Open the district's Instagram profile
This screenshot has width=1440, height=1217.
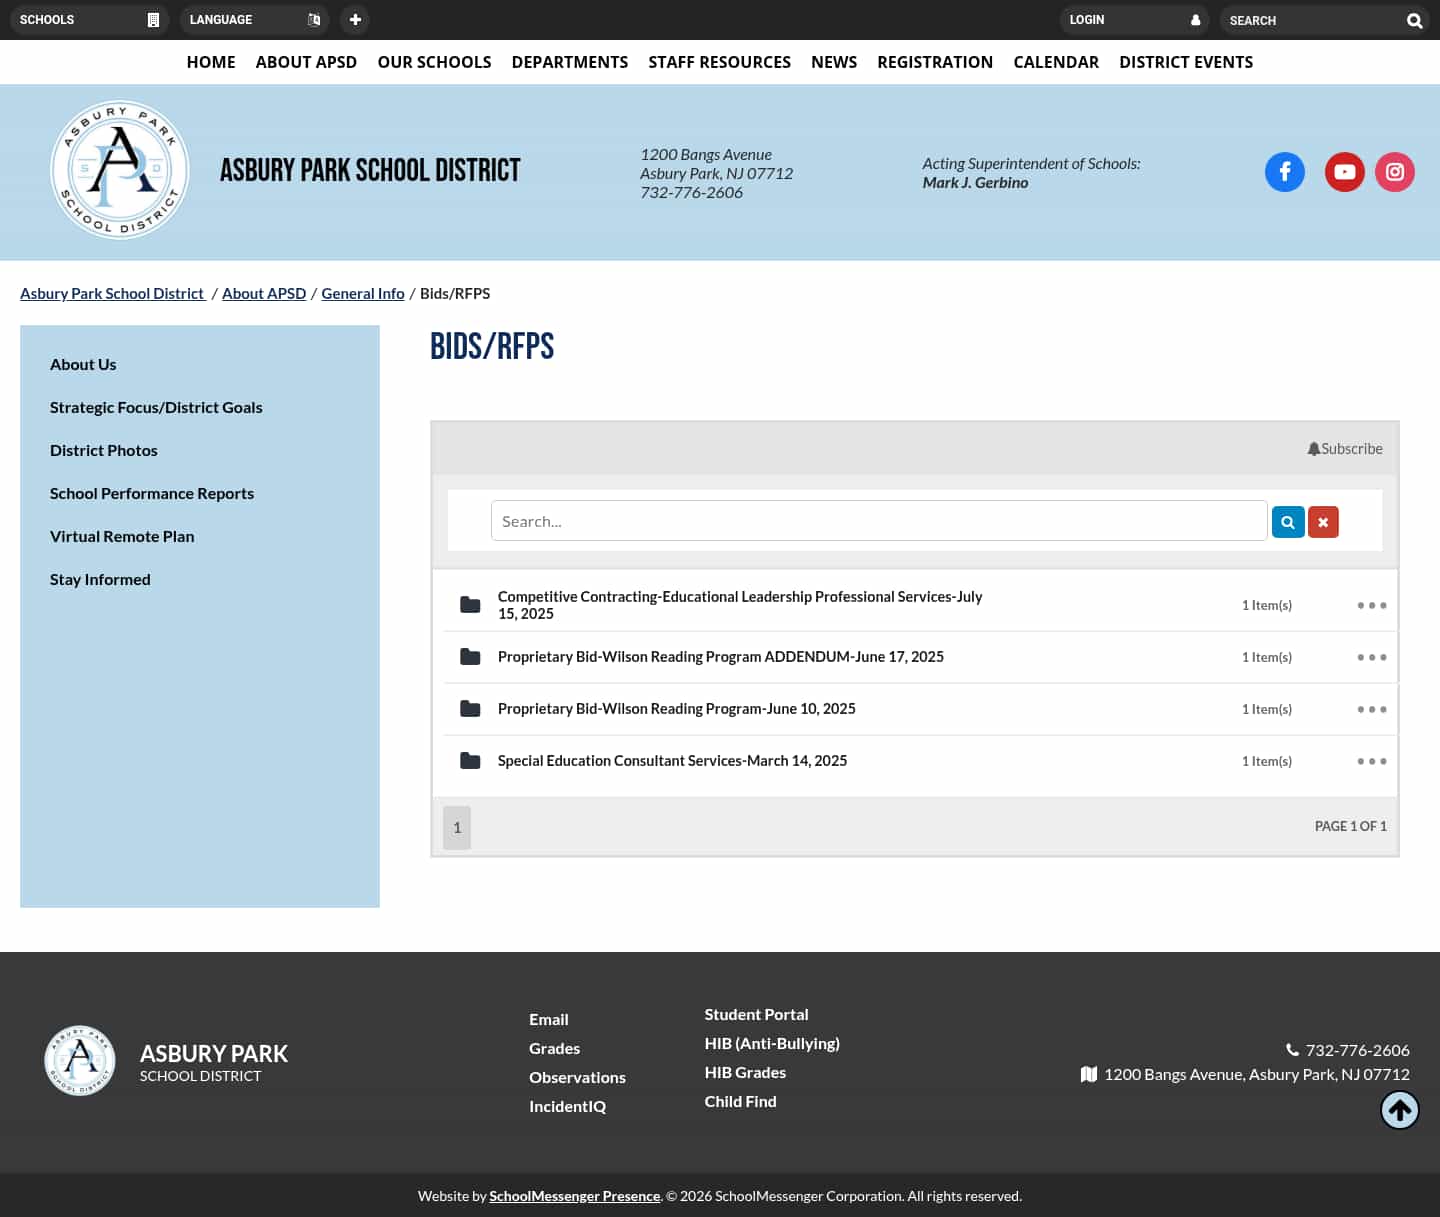click(x=1394, y=172)
